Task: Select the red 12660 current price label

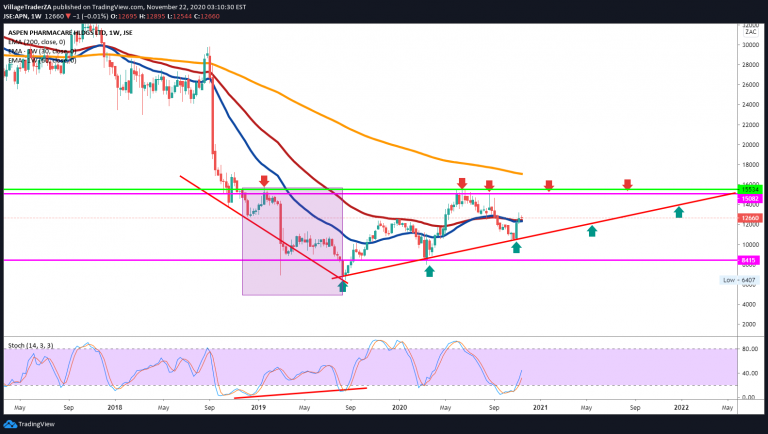Action: point(750,217)
